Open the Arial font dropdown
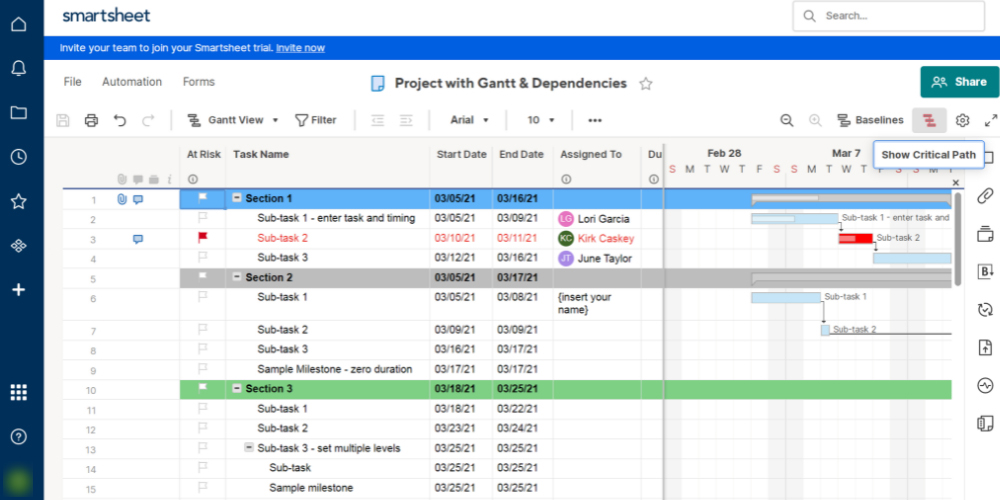This screenshot has height=500, width=1000. point(469,120)
